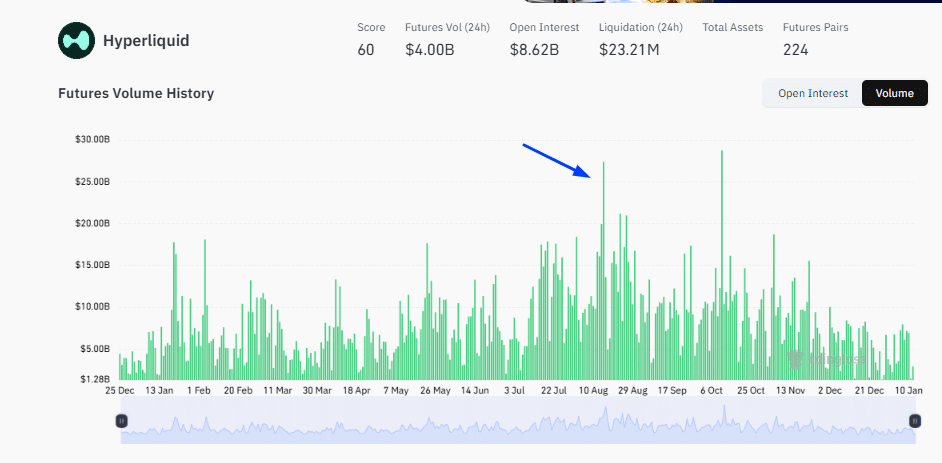This screenshot has width=942, height=463.
Task: Click the Futures Volume History heading
Action: [x=136, y=93]
